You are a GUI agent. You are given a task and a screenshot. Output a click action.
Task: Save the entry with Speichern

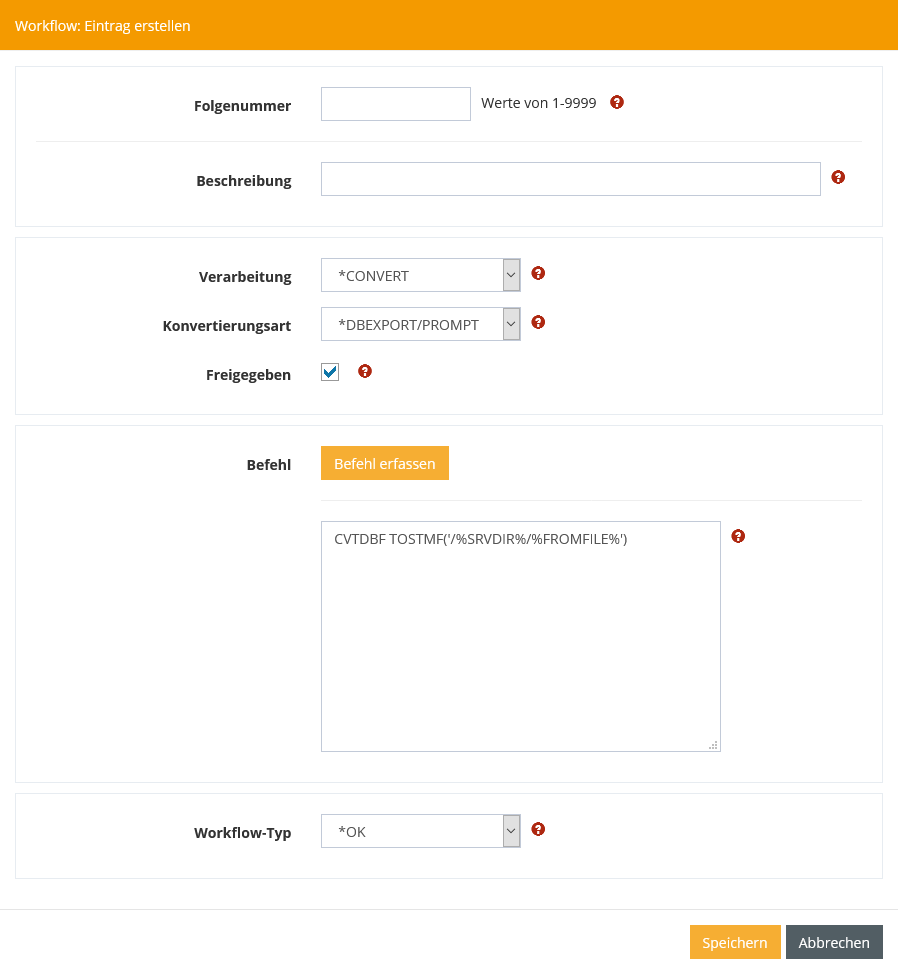coord(734,942)
